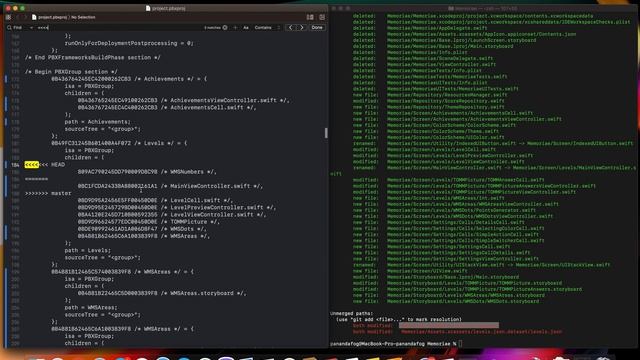
Task: Click line number 184 in gutter
Action: (15, 165)
